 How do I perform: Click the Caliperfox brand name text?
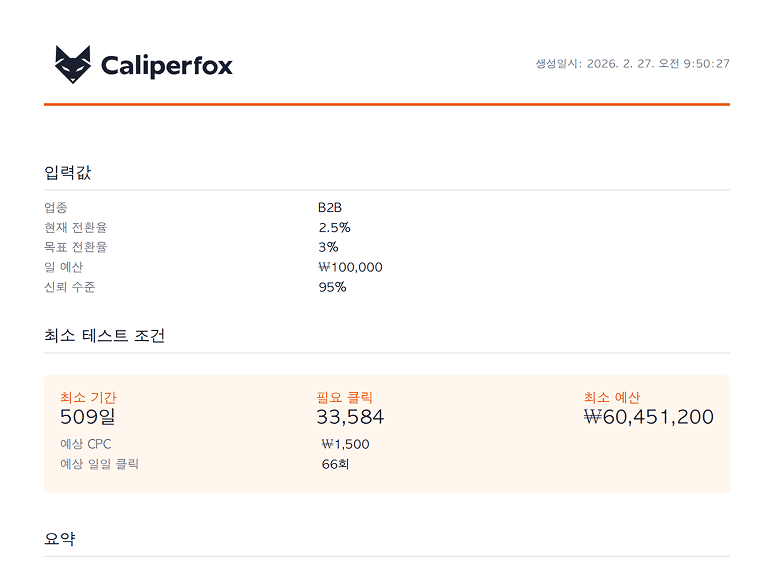point(166,66)
